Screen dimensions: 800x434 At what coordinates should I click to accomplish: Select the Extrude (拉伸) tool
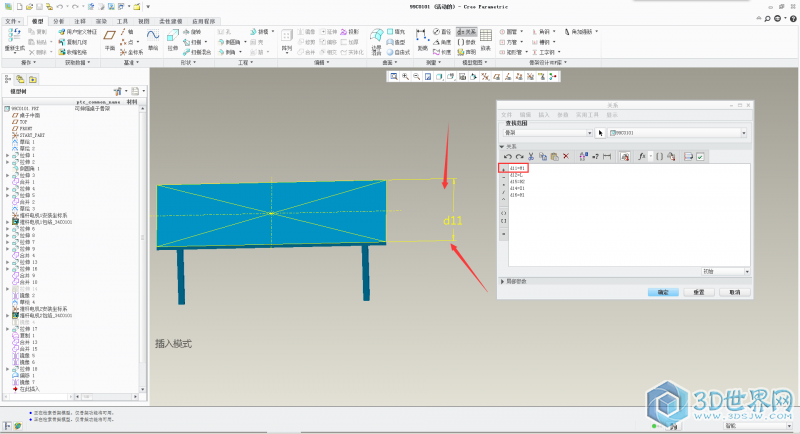(x=172, y=40)
